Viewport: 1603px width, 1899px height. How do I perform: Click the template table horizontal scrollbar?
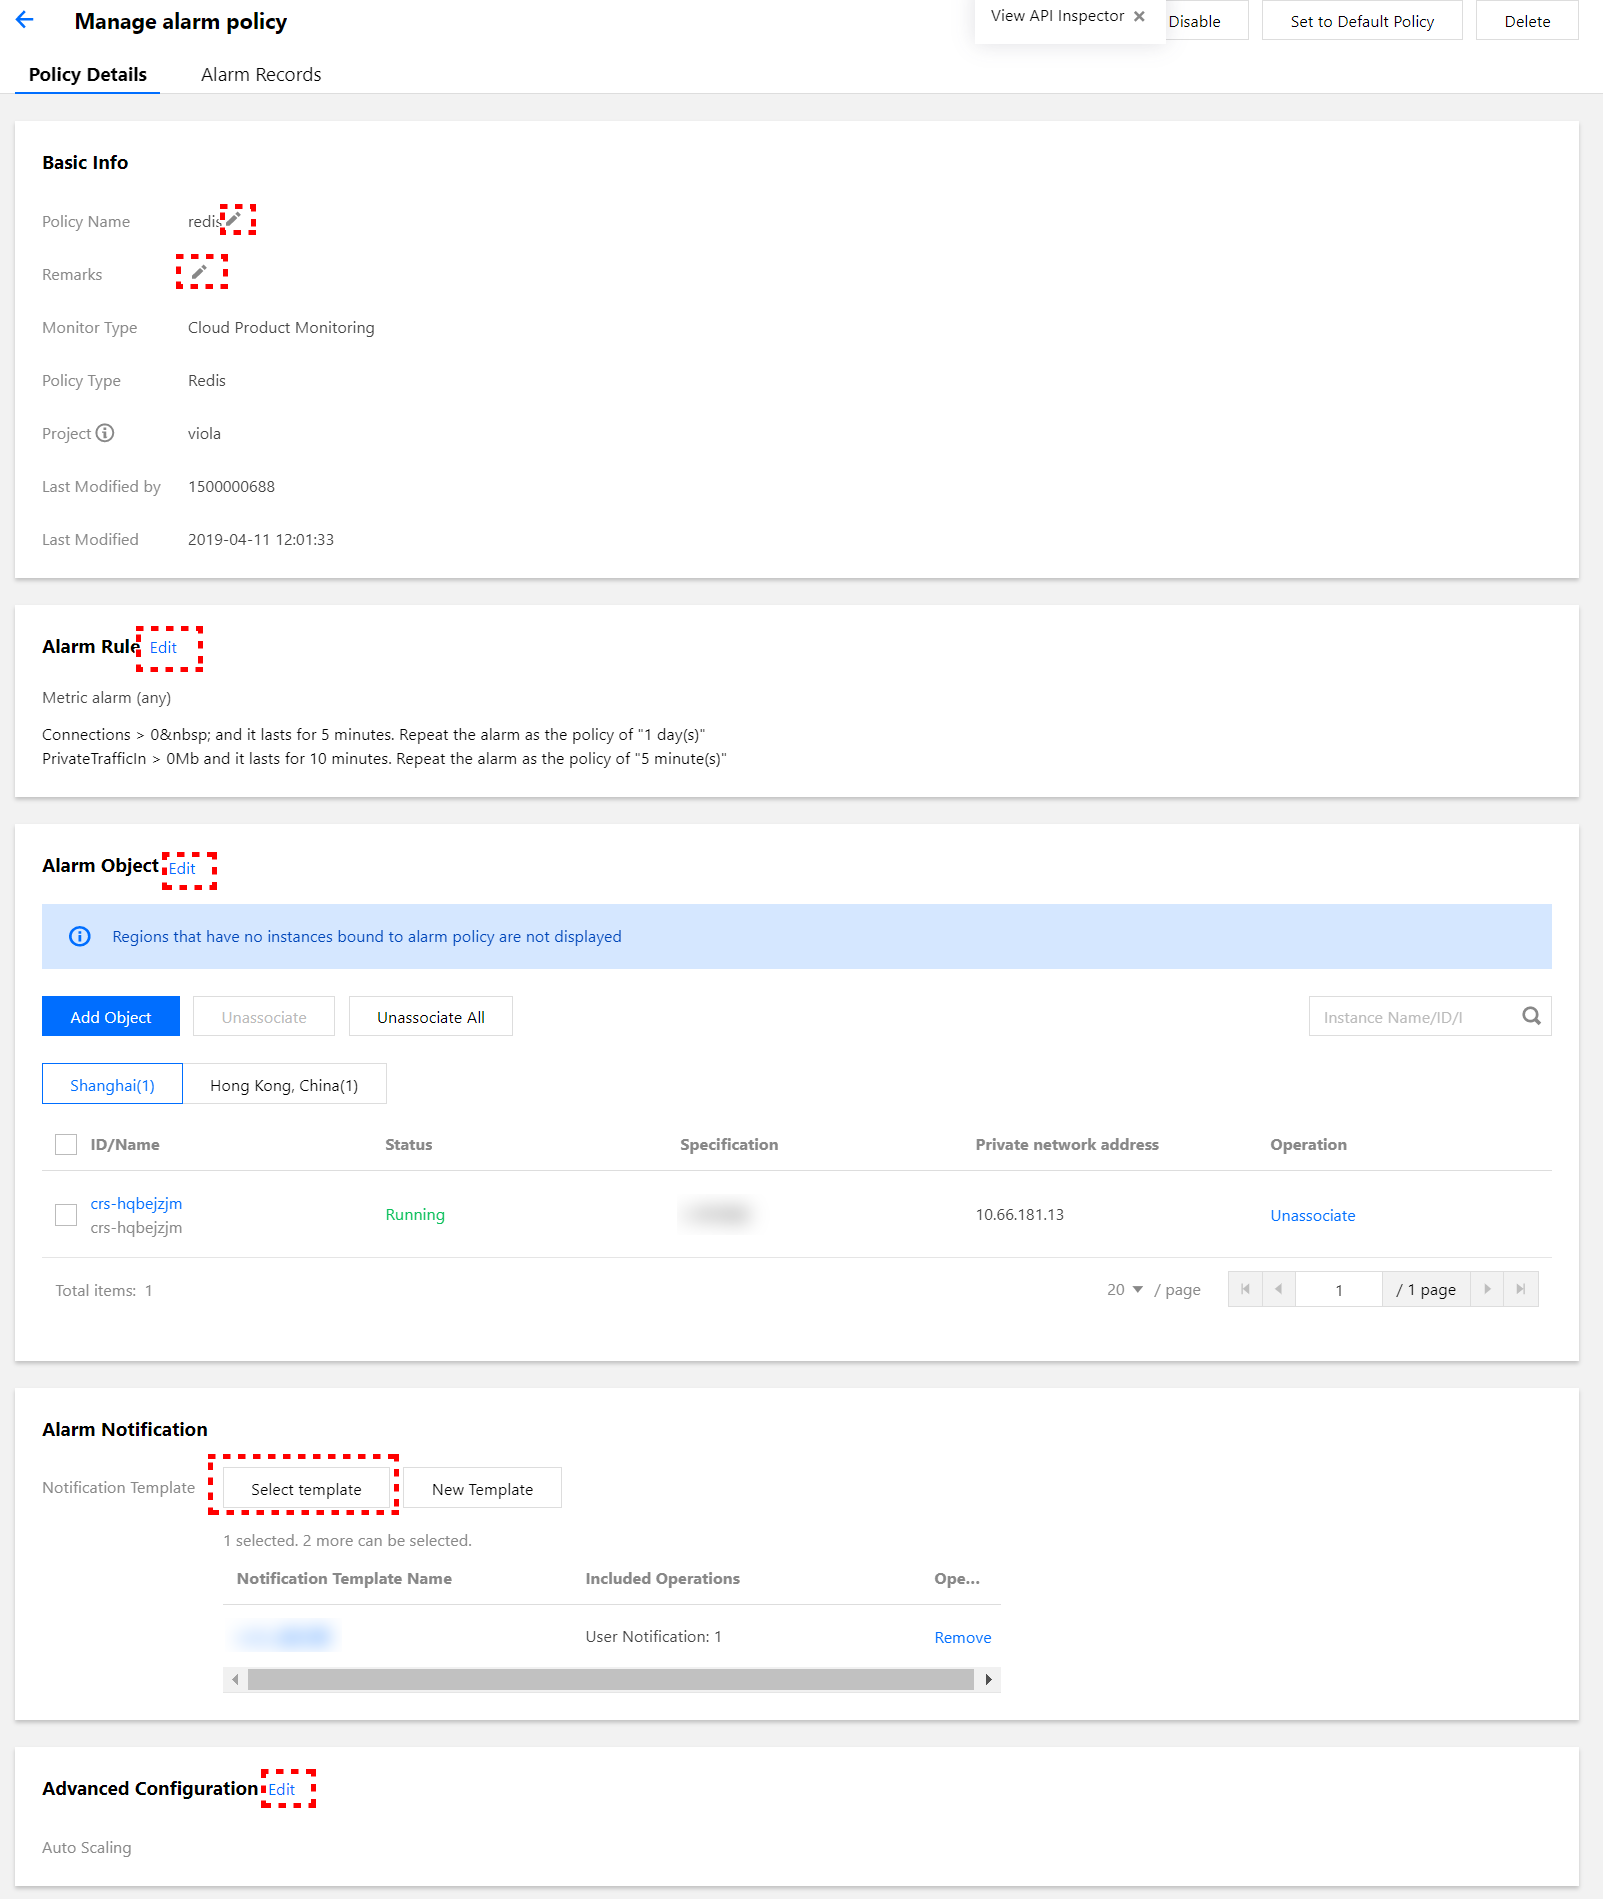coord(610,1679)
